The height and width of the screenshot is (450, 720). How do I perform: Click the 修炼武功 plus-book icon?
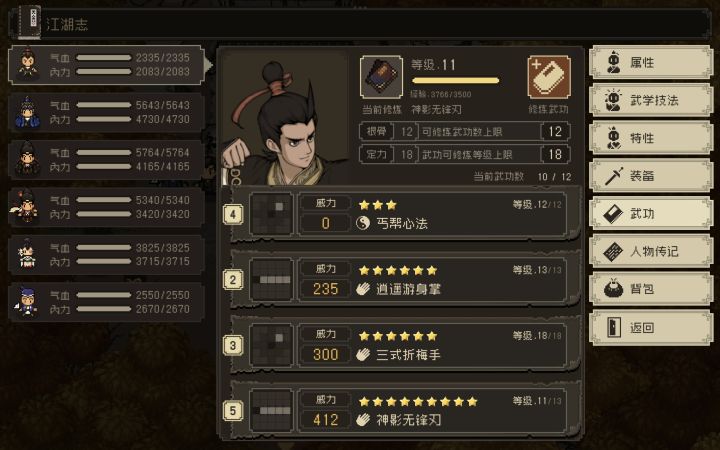click(549, 77)
